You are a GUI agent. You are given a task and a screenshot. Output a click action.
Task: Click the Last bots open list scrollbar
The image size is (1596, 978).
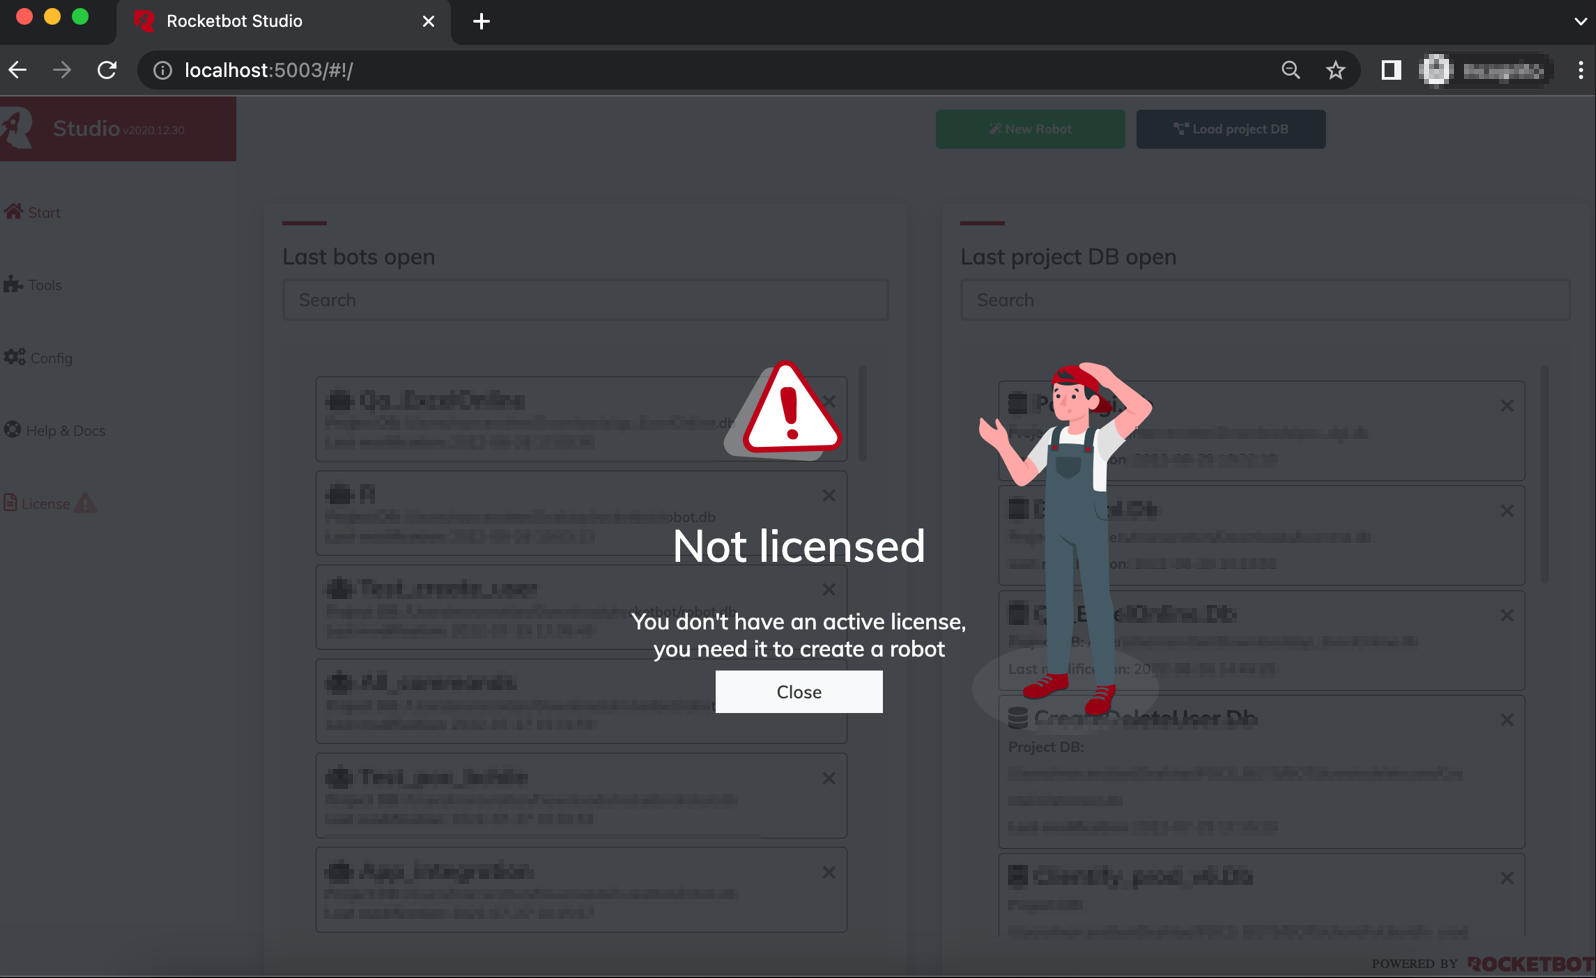pos(862,413)
